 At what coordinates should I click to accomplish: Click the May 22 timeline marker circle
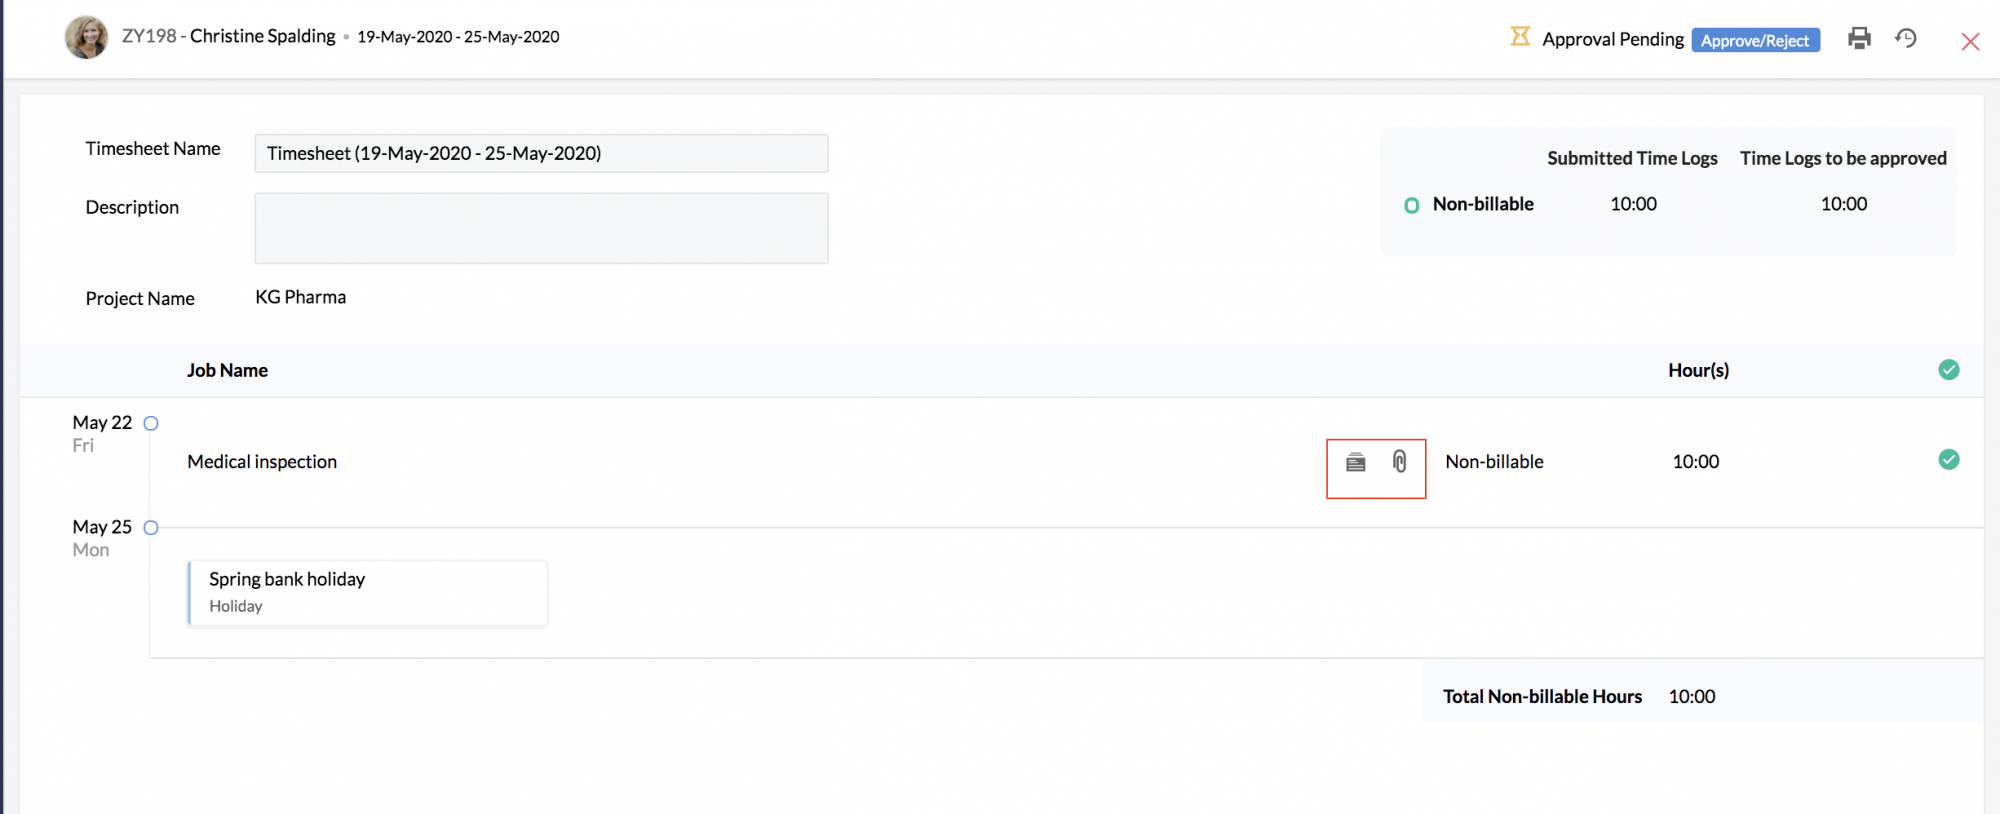[x=151, y=423]
